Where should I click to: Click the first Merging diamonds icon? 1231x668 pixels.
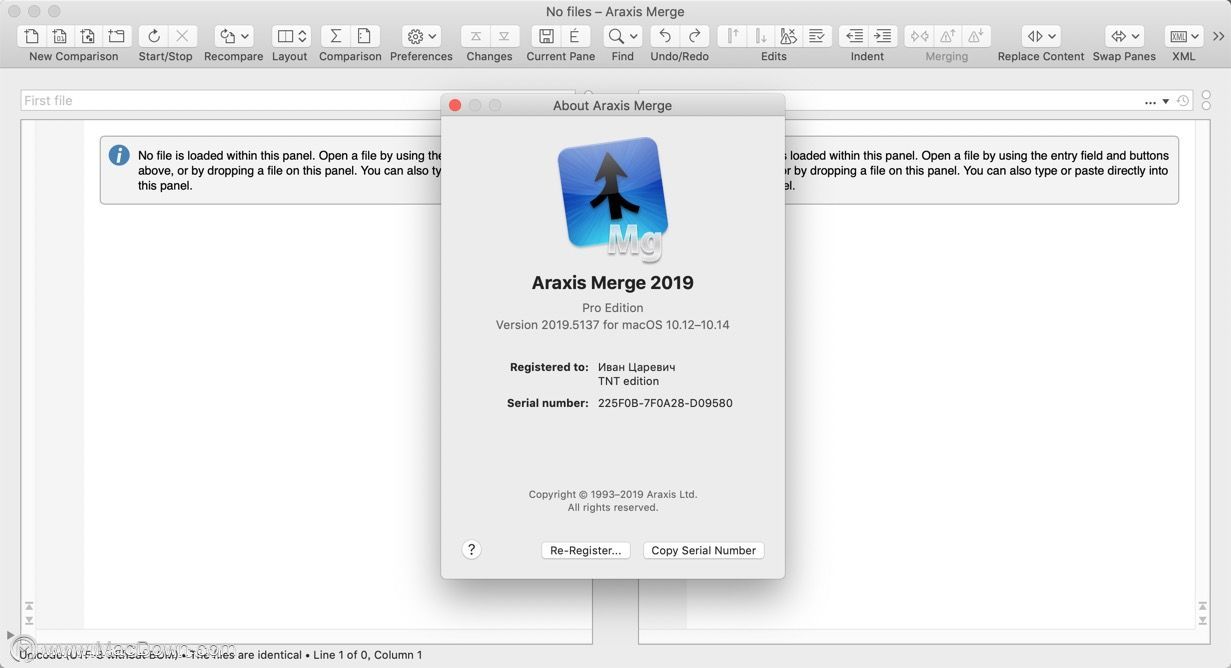(919, 36)
